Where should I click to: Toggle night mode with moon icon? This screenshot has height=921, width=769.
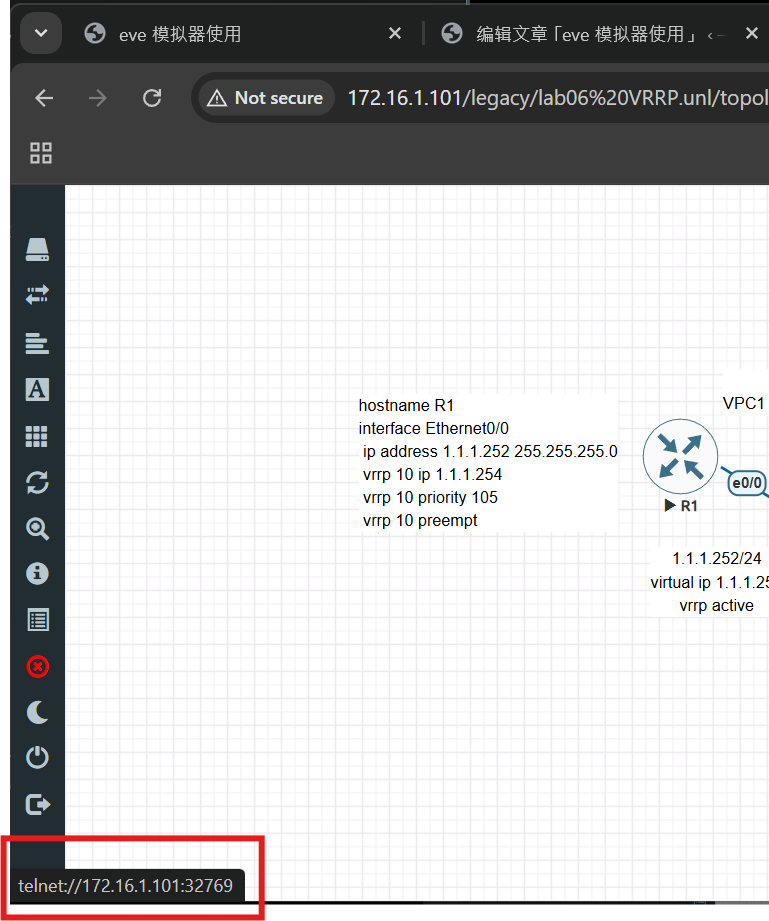pyautogui.click(x=37, y=712)
